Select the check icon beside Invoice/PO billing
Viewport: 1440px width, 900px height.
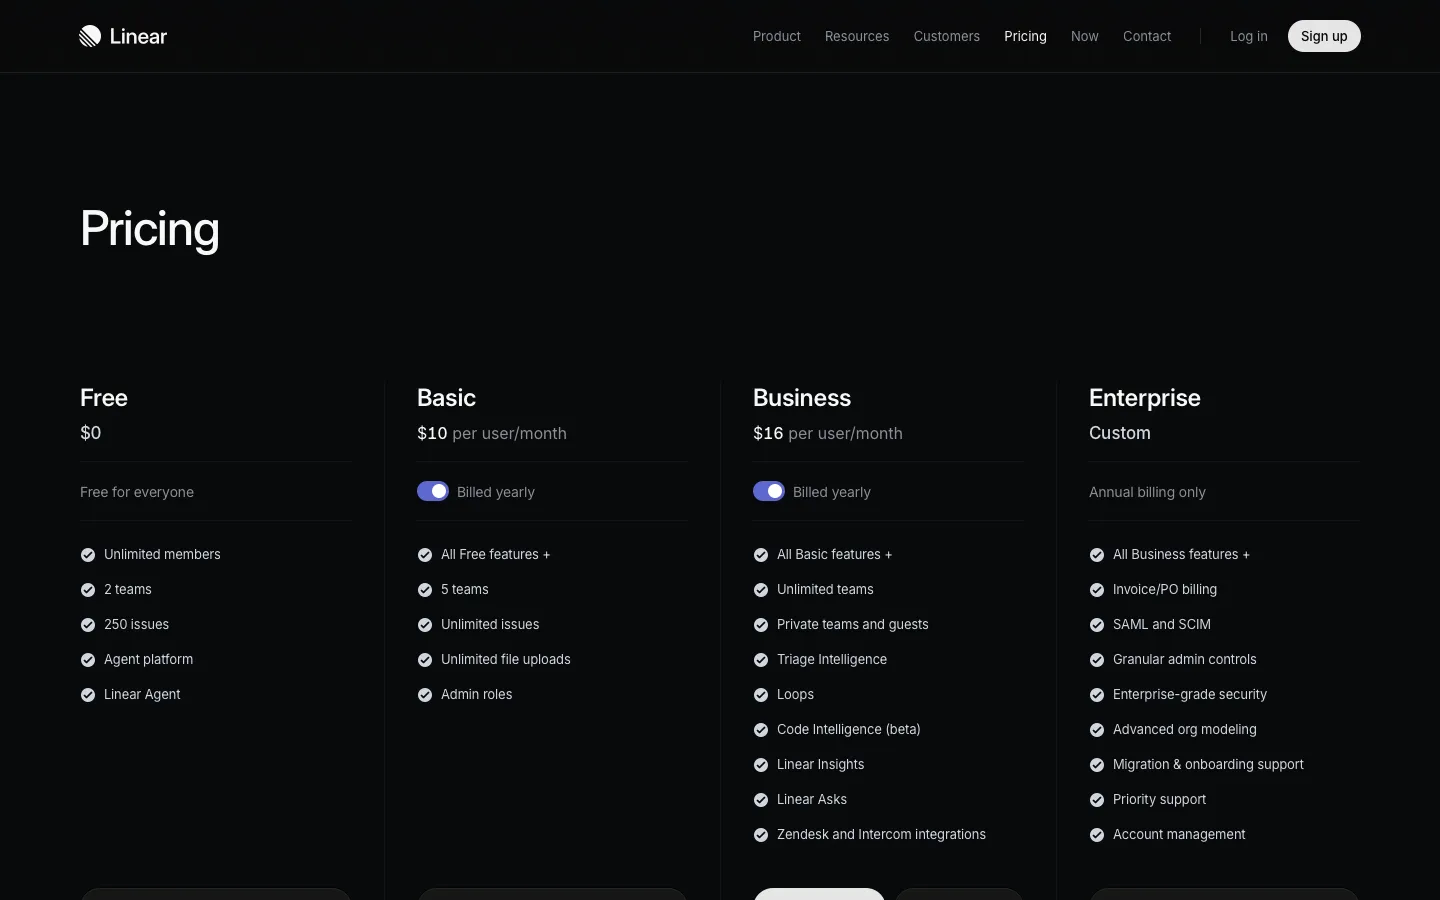click(x=1097, y=590)
